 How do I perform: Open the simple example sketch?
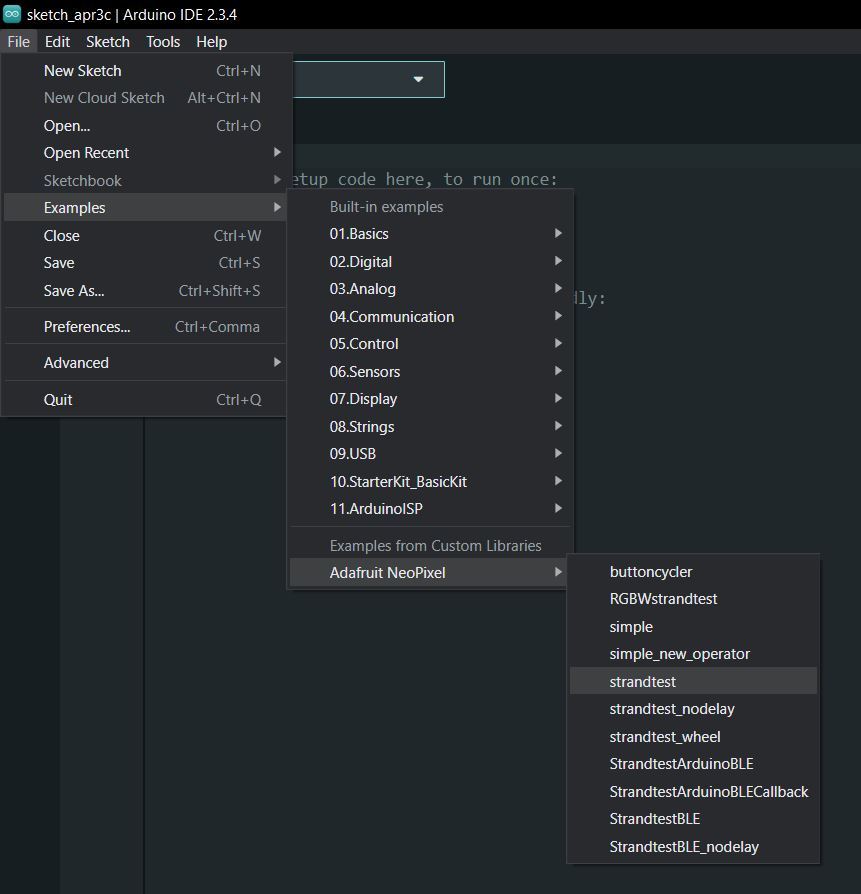click(693, 627)
